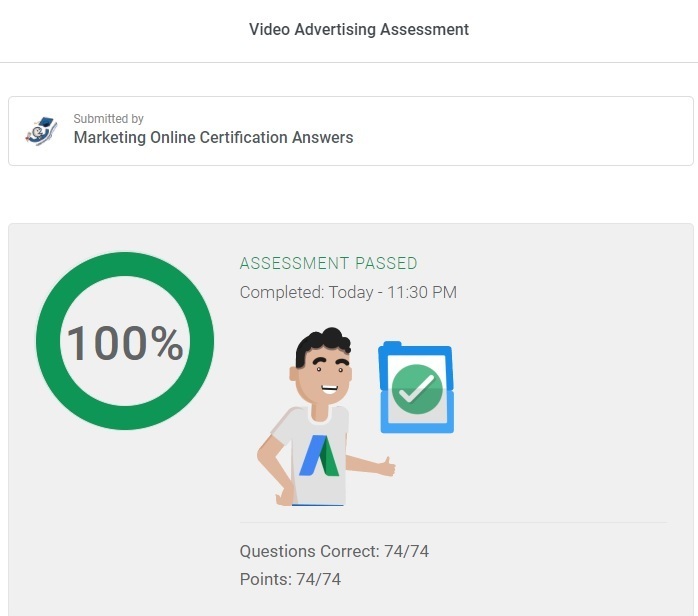Image resolution: width=698 pixels, height=616 pixels.
Task: Click the Video Advertising Assessment title
Action: pyautogui.click(x=359, y=29)
